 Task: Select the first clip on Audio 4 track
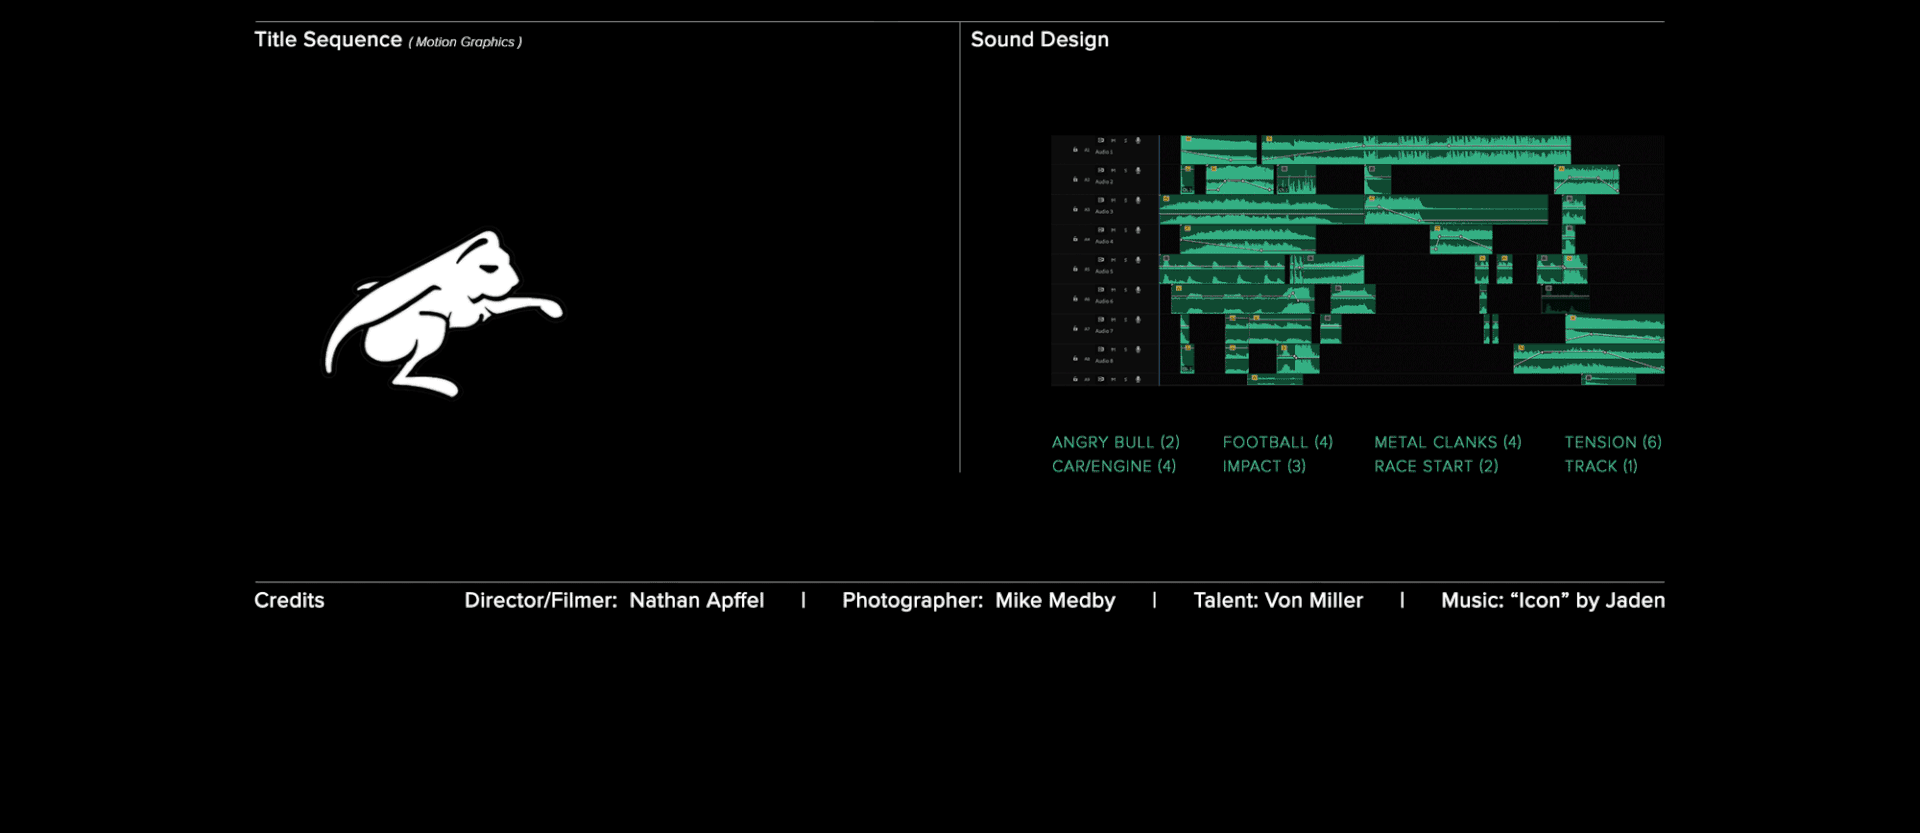1248,239
